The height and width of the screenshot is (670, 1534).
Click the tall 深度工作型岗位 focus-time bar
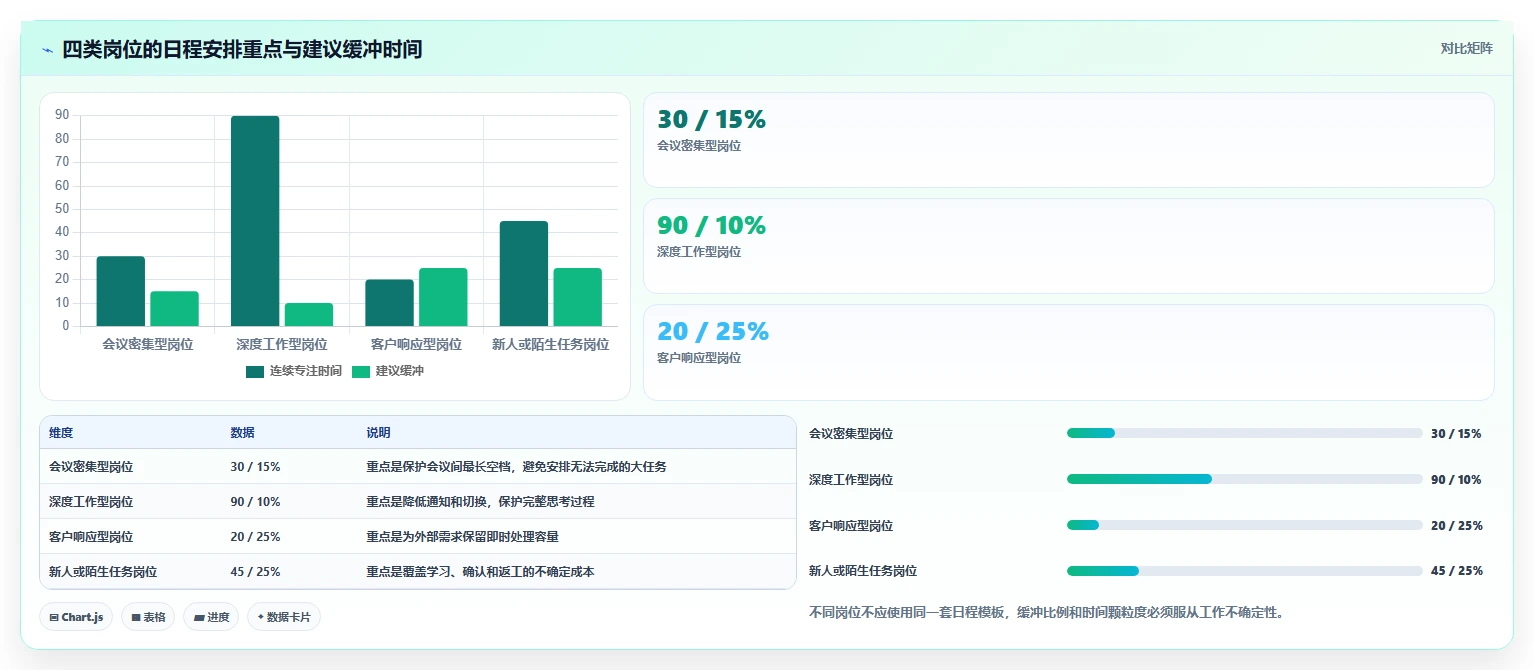(255, 221)
